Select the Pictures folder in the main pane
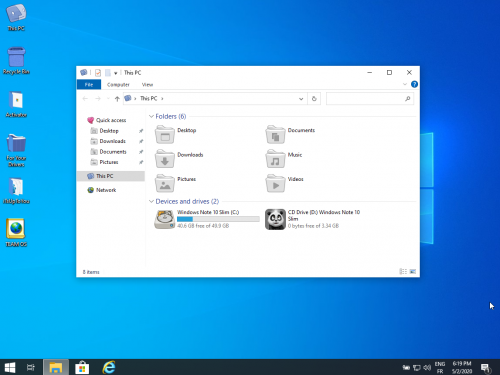The image size is (500, 375). pos(175,183)
